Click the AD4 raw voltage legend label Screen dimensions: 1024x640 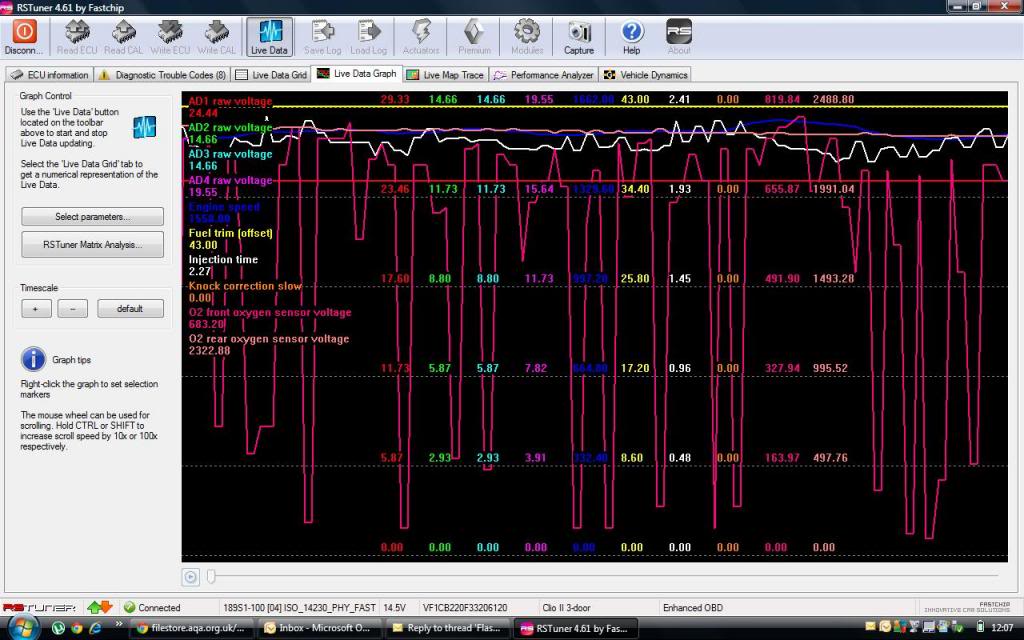tap(231, 180)
